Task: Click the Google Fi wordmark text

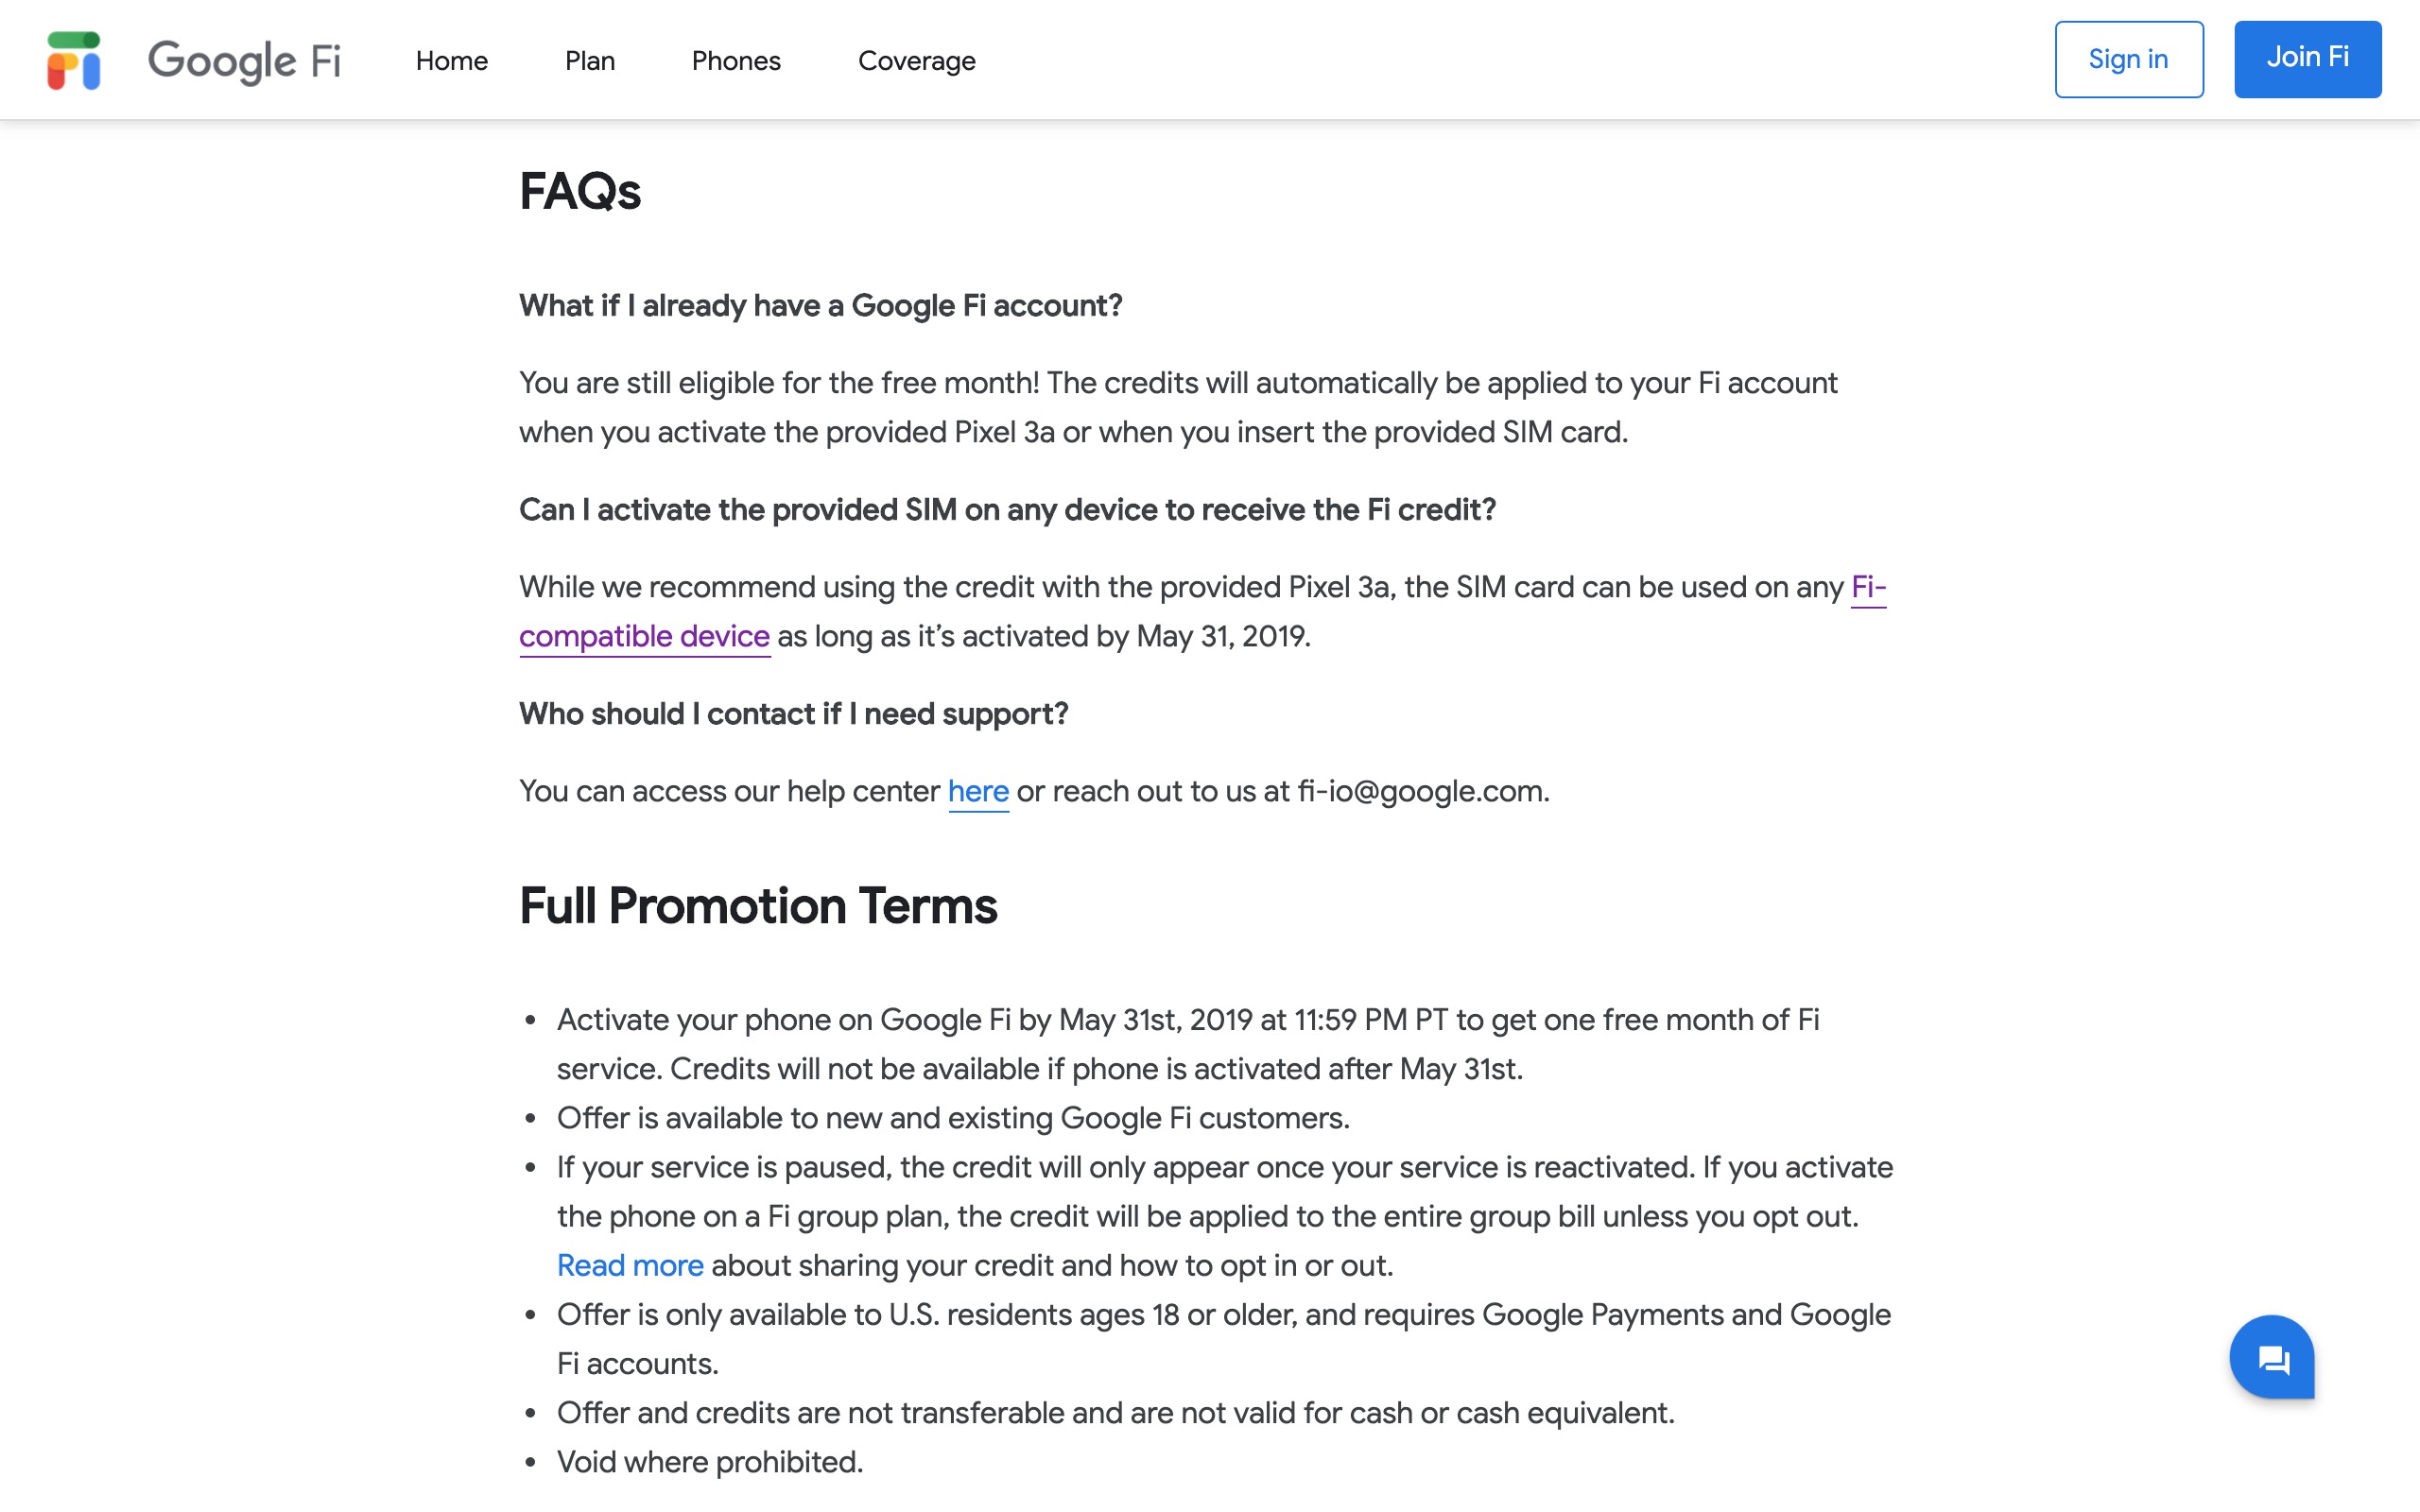Action: coord(244,60)
